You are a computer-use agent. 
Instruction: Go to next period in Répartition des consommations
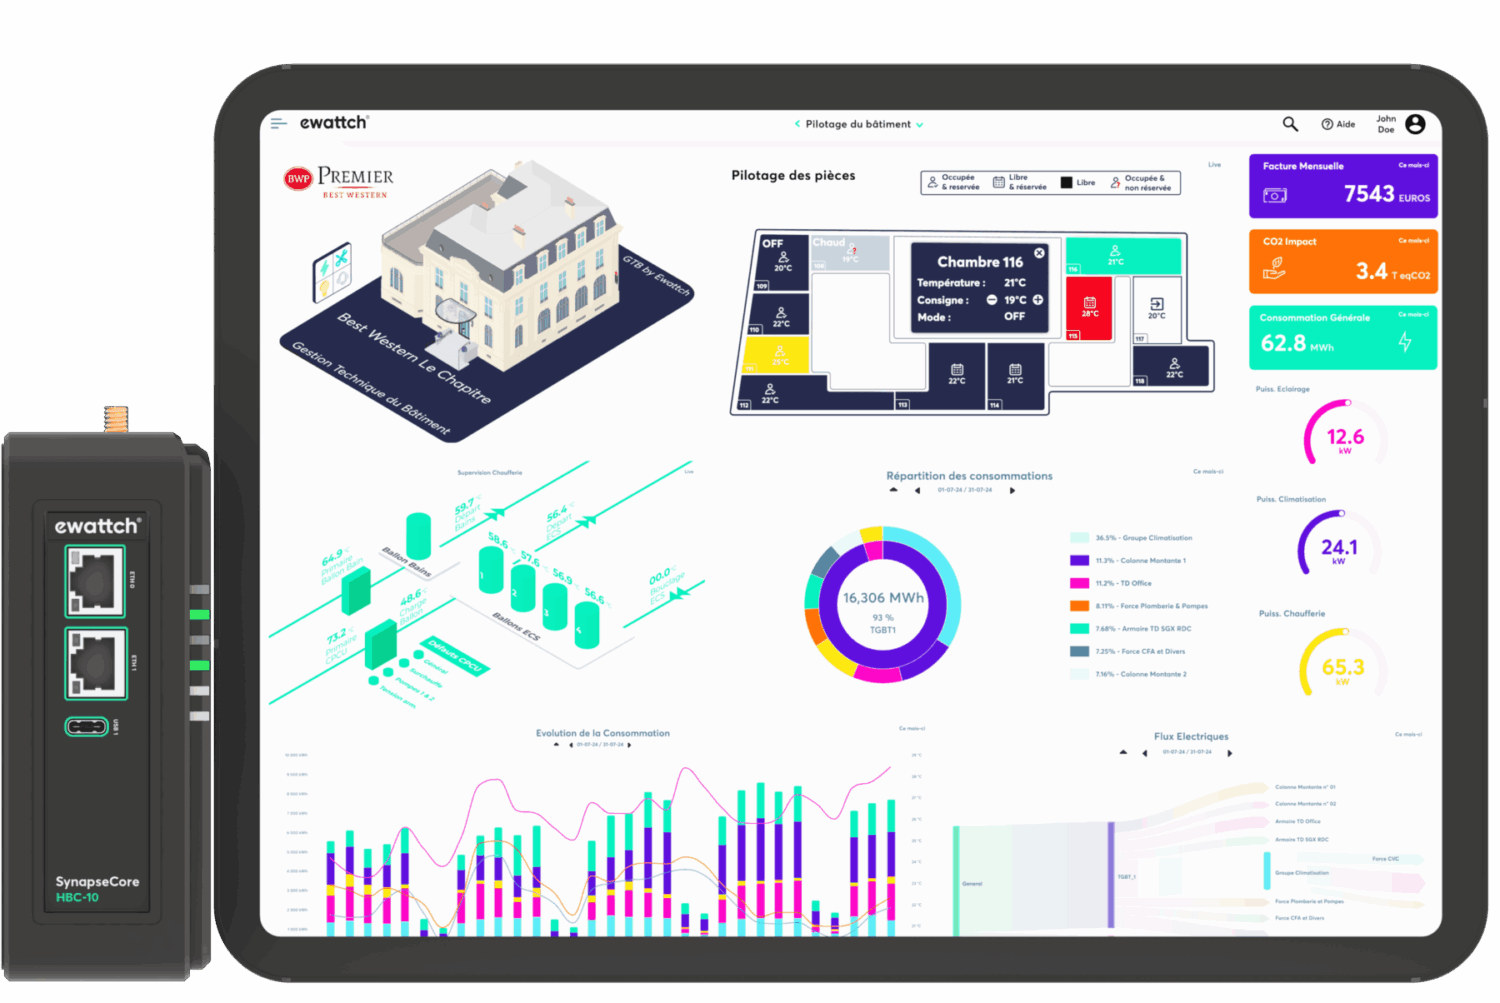[1012, 490]
